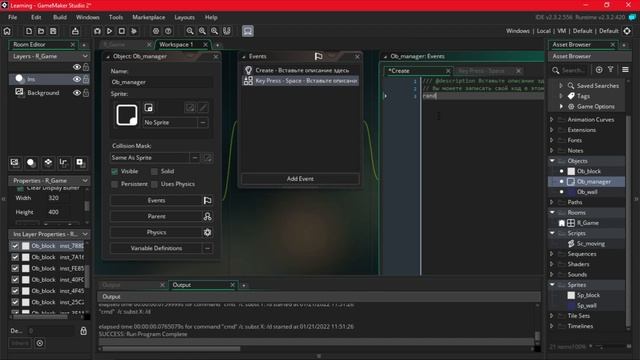
Task: Toggle visibility of Background layer
Action: (x=77, y=93)
